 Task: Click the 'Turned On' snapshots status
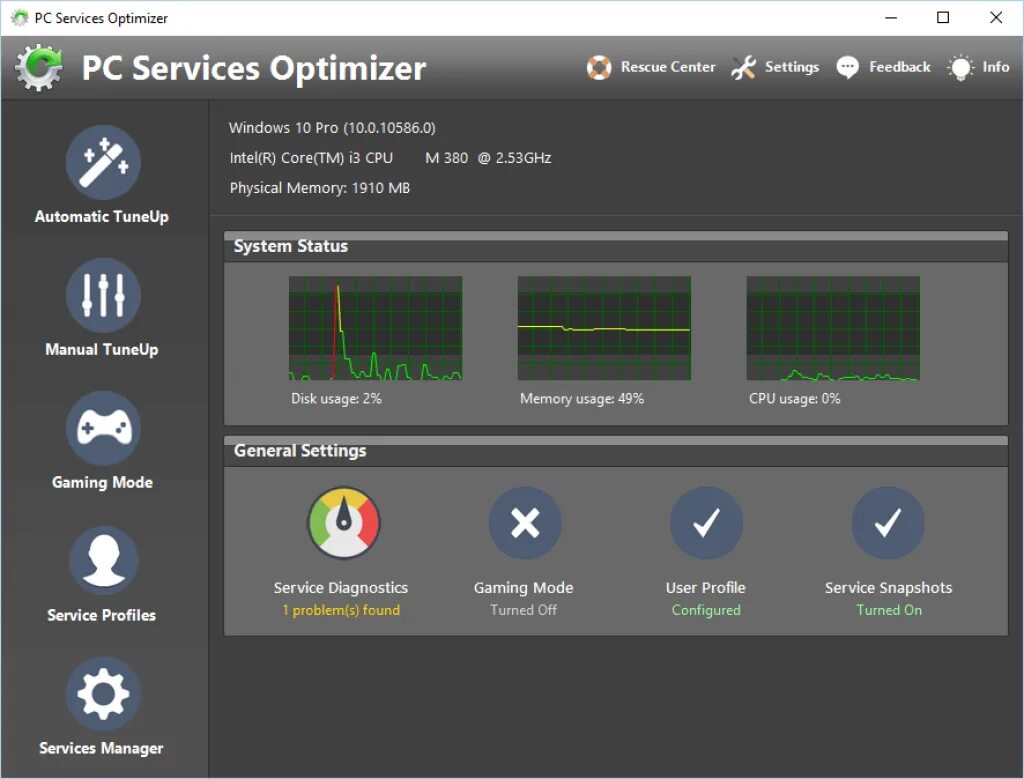[x=889, y=610]
